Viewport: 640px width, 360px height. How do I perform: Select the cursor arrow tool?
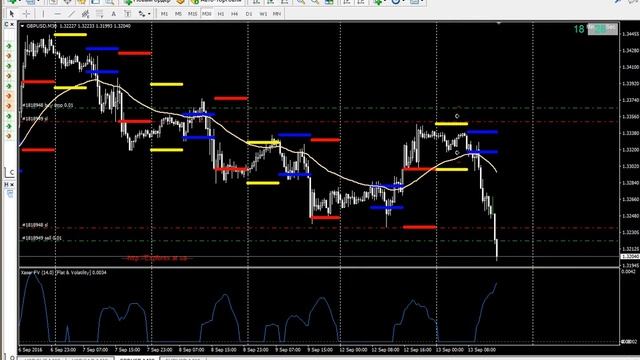[11, 14]
